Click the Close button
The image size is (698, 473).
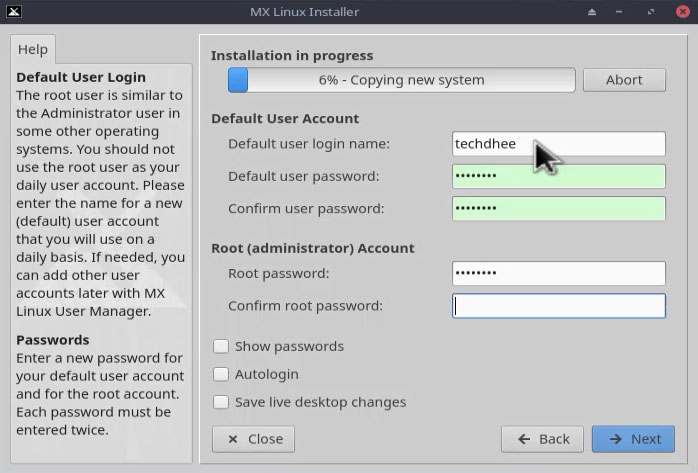[253, 439]
